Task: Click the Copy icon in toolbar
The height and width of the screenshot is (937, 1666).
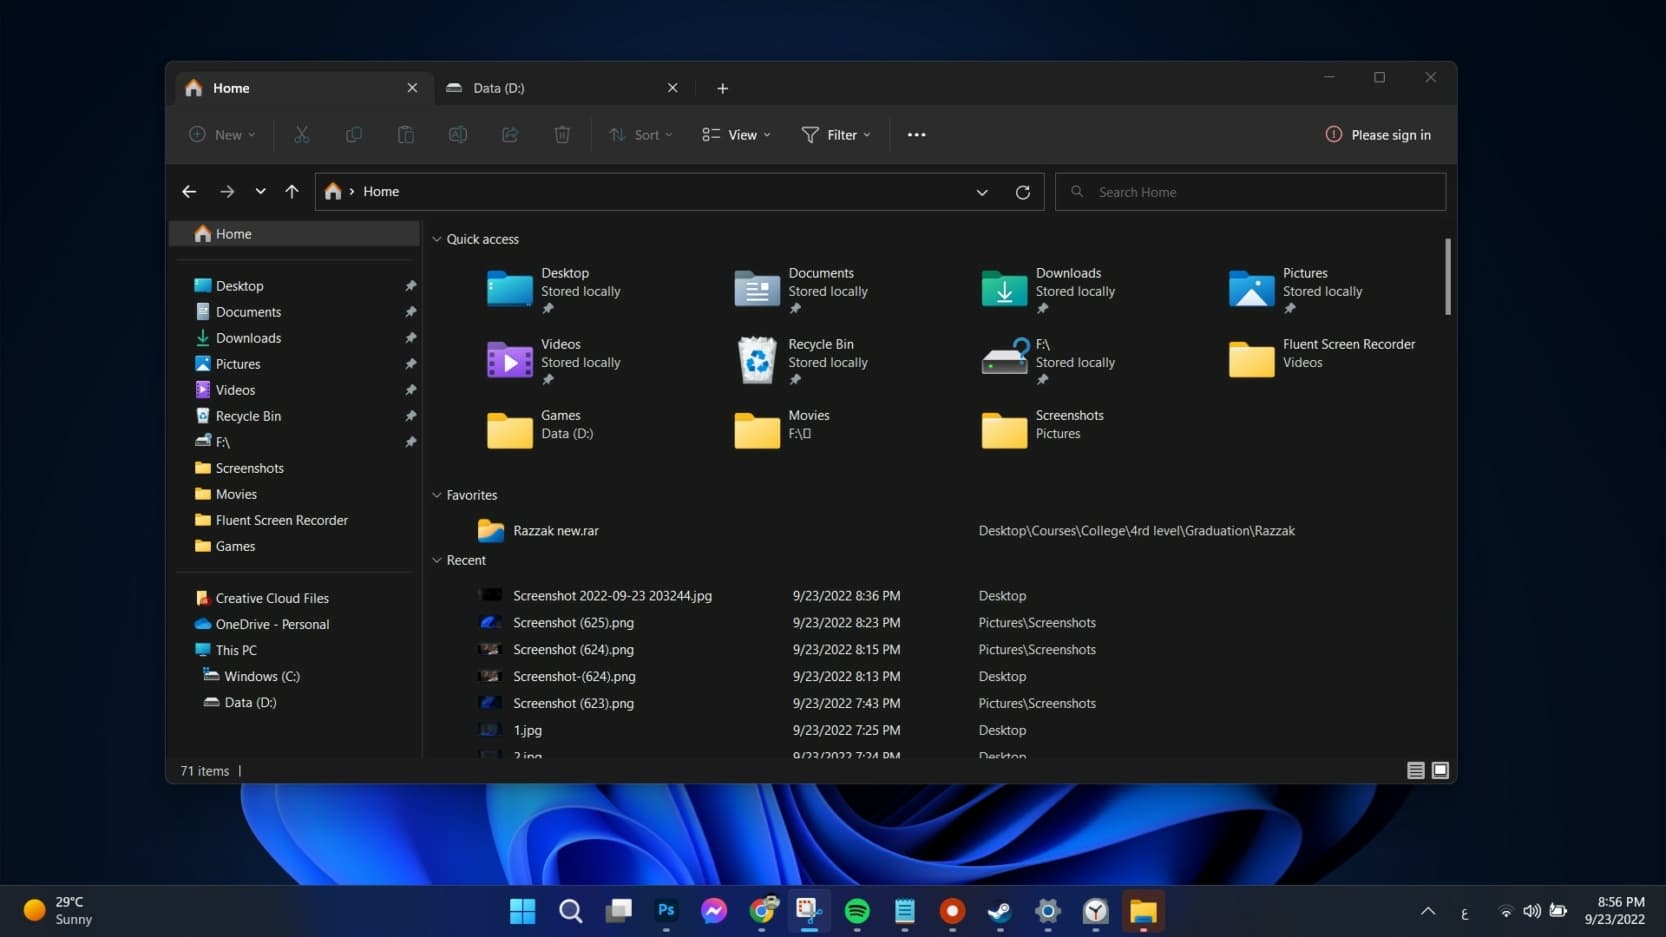Action: (353, 135)
